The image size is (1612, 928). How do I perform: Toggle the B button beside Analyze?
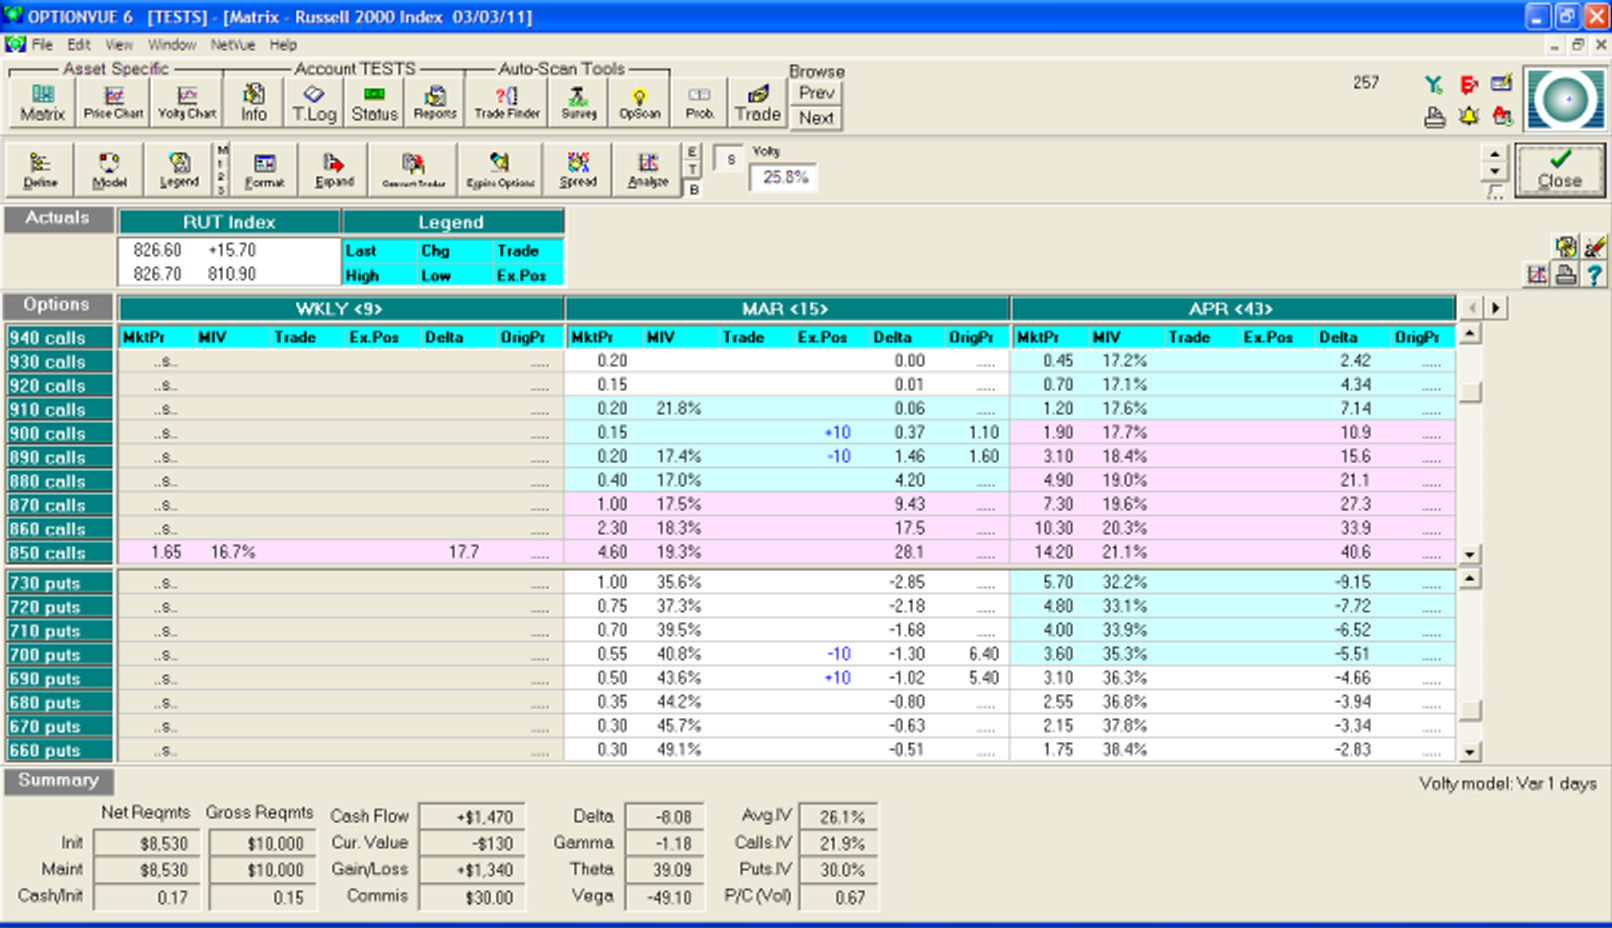click(692, 189)
